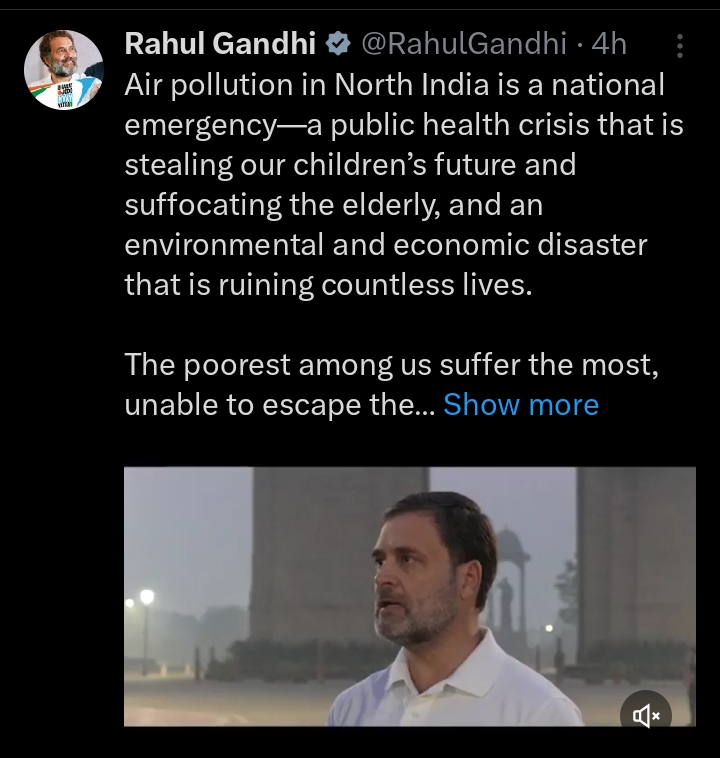The width and height of the screenshot is (720, 758).
Task: Play the video of Rahul Gandhi speaking
Action: coord(410,596)
